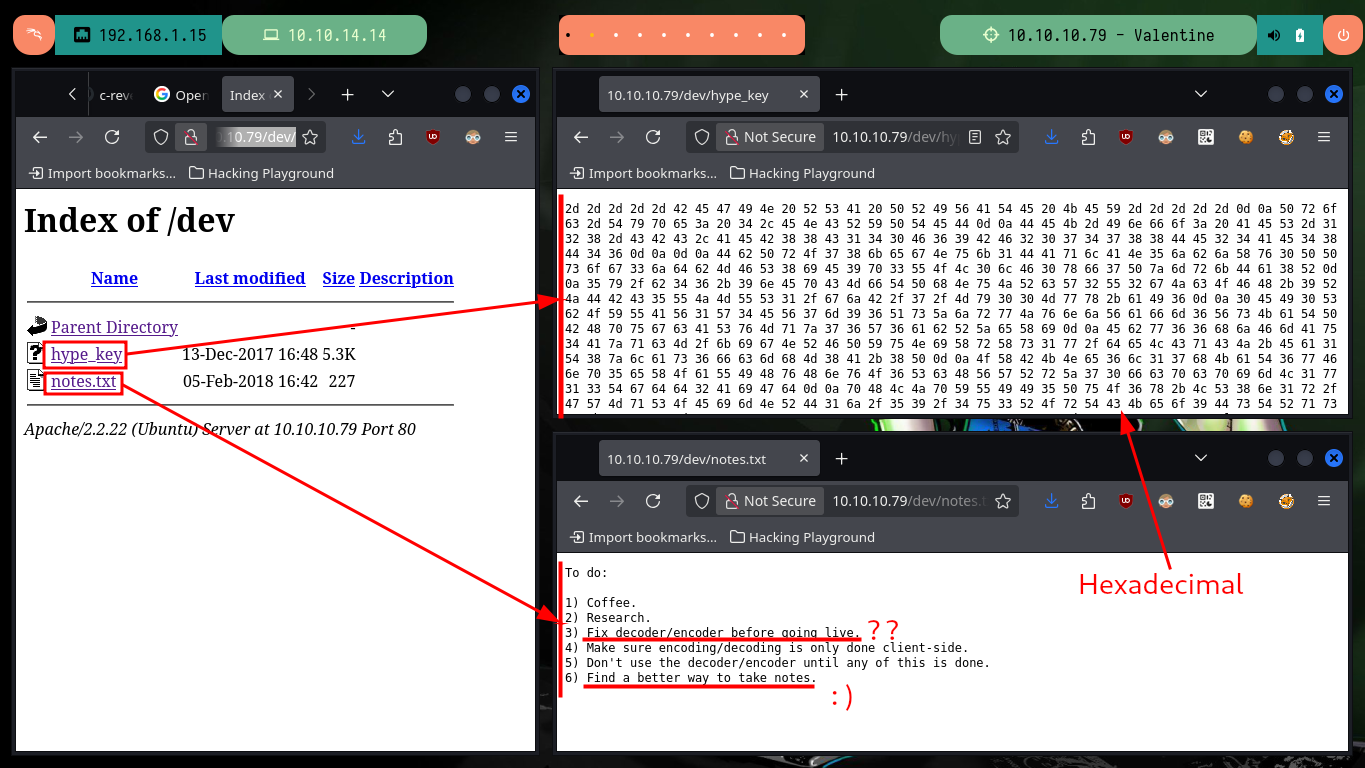The image size is (1365, 768).
Task: Bookmark the hype_key page
Action: 1003,137
